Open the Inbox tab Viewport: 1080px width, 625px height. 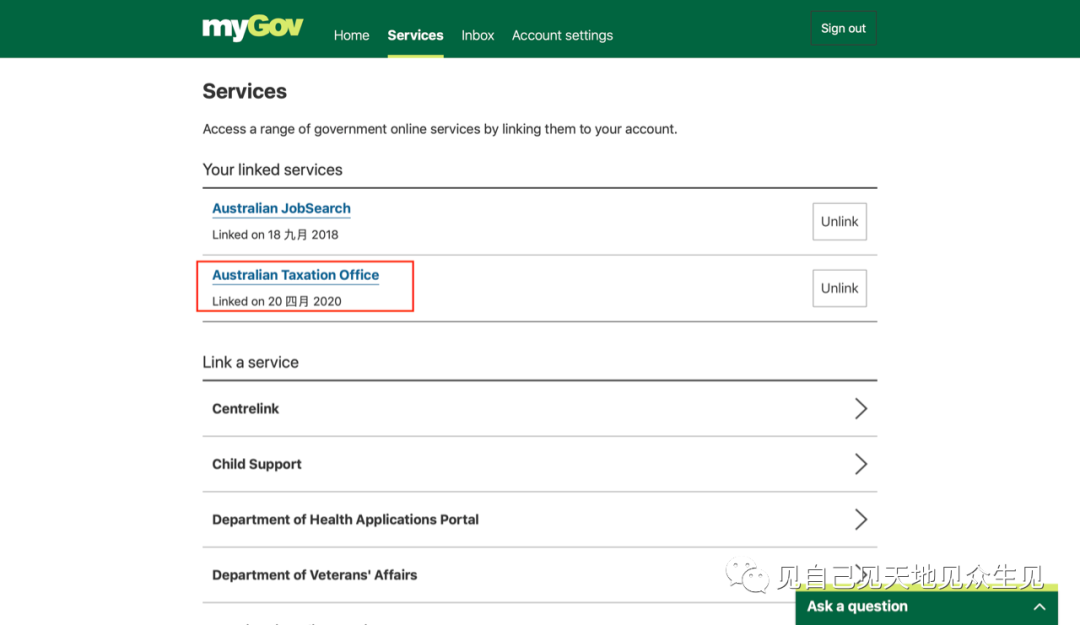(477, 35)
